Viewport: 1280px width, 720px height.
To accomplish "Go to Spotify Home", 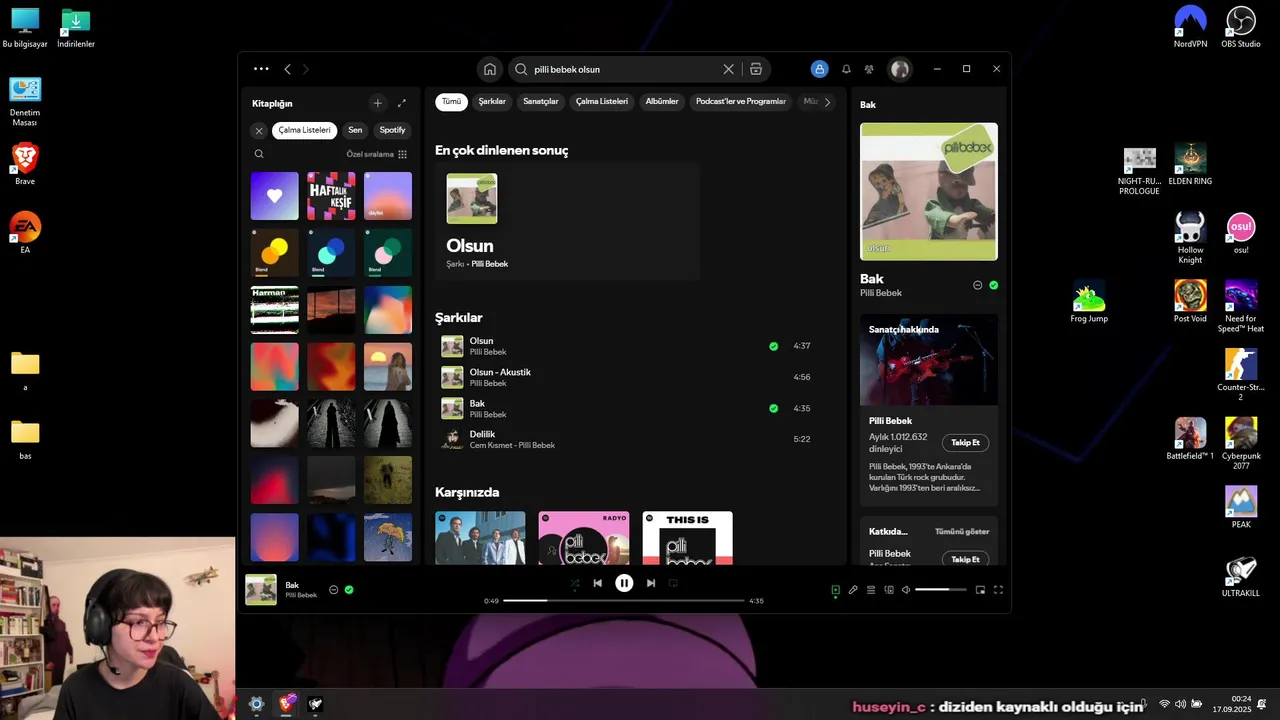I will tap(490, 69).
